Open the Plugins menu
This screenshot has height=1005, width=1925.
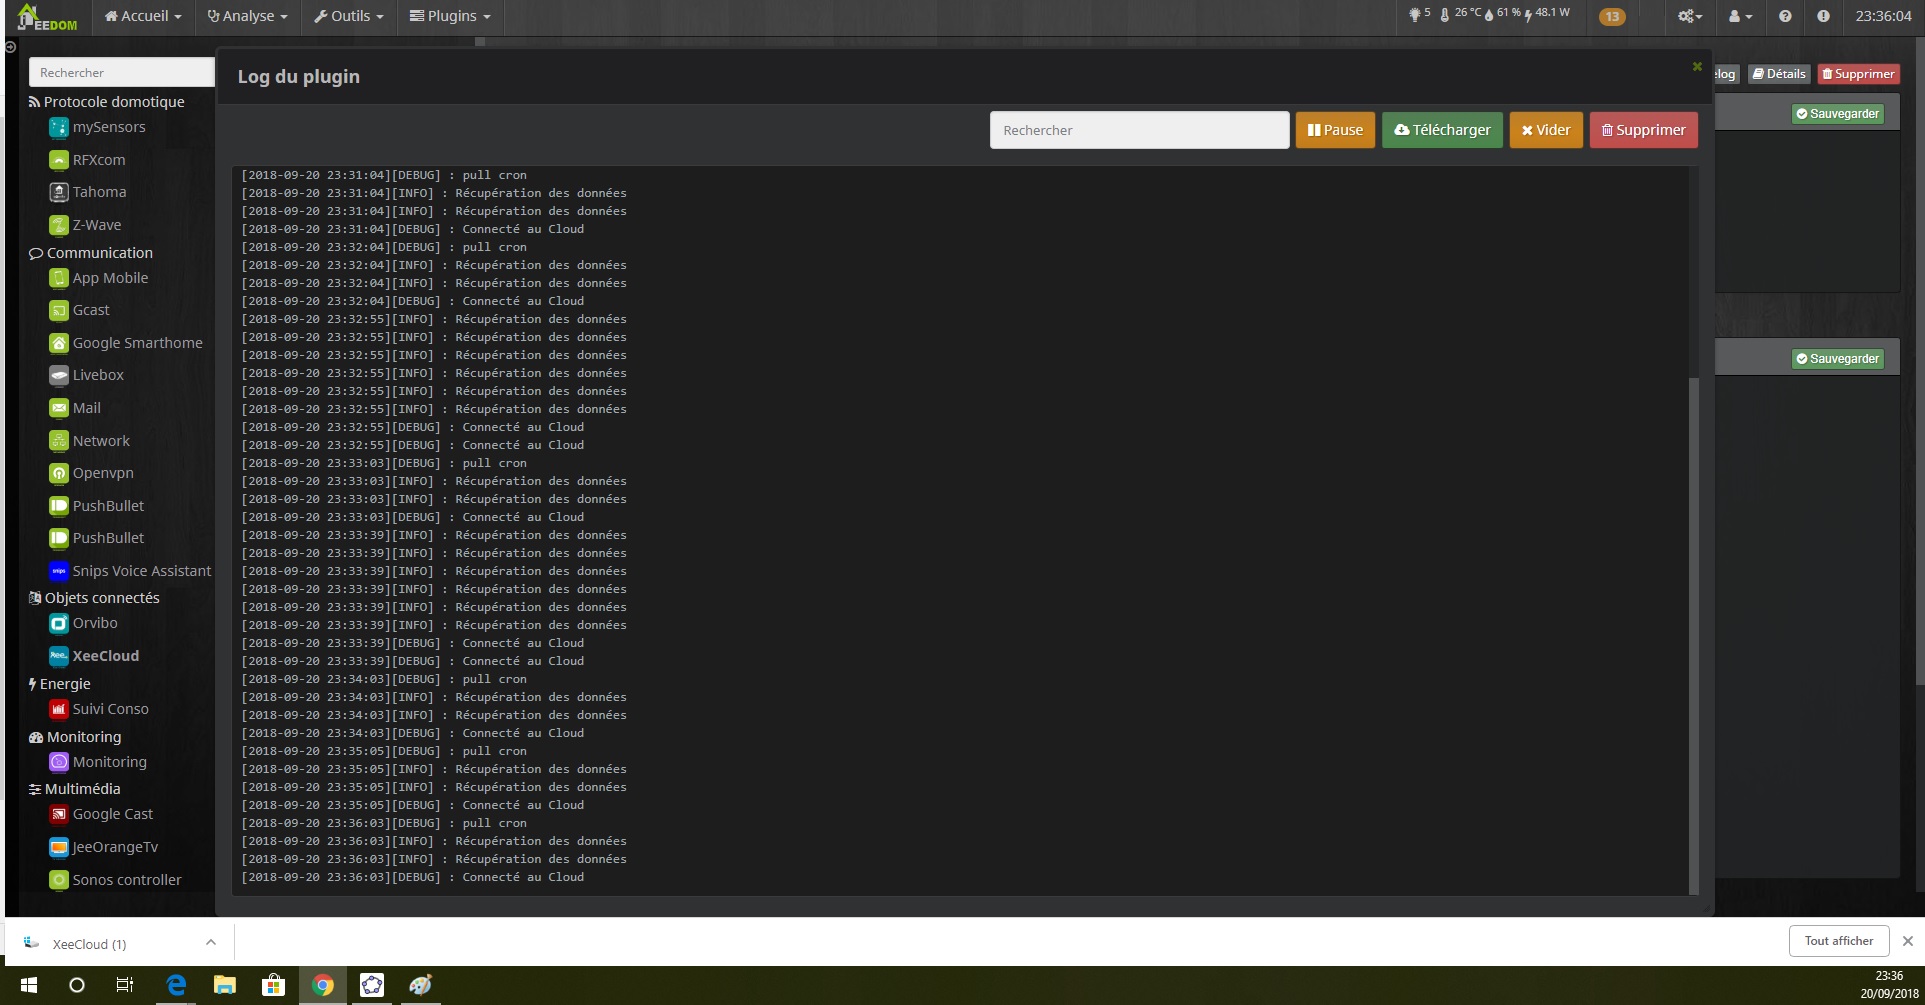point(450,16)
